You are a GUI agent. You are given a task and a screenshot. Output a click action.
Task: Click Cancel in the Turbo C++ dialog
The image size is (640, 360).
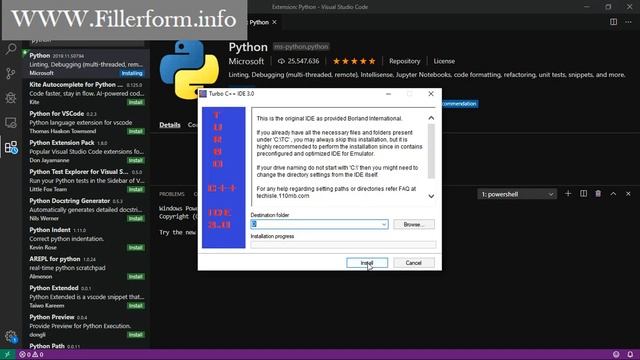(413, 263)
